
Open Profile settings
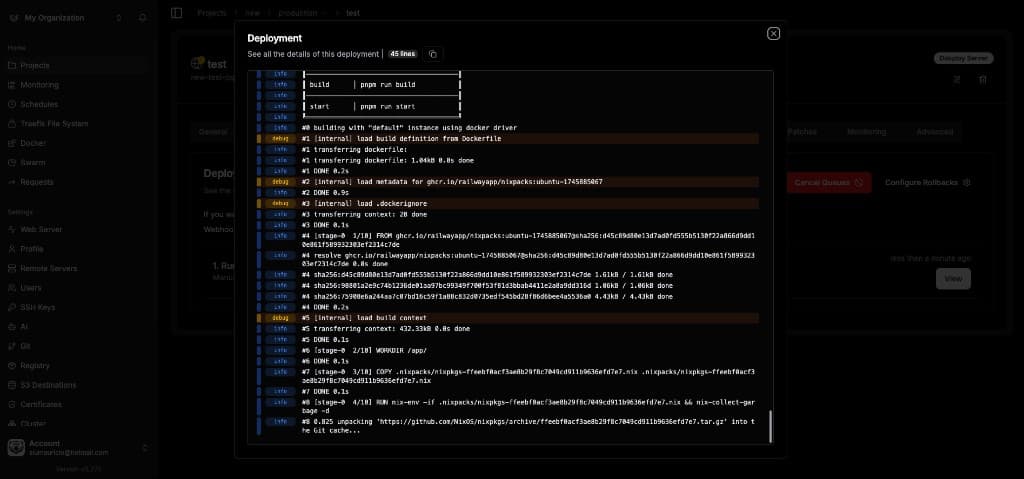pos(31,249)
